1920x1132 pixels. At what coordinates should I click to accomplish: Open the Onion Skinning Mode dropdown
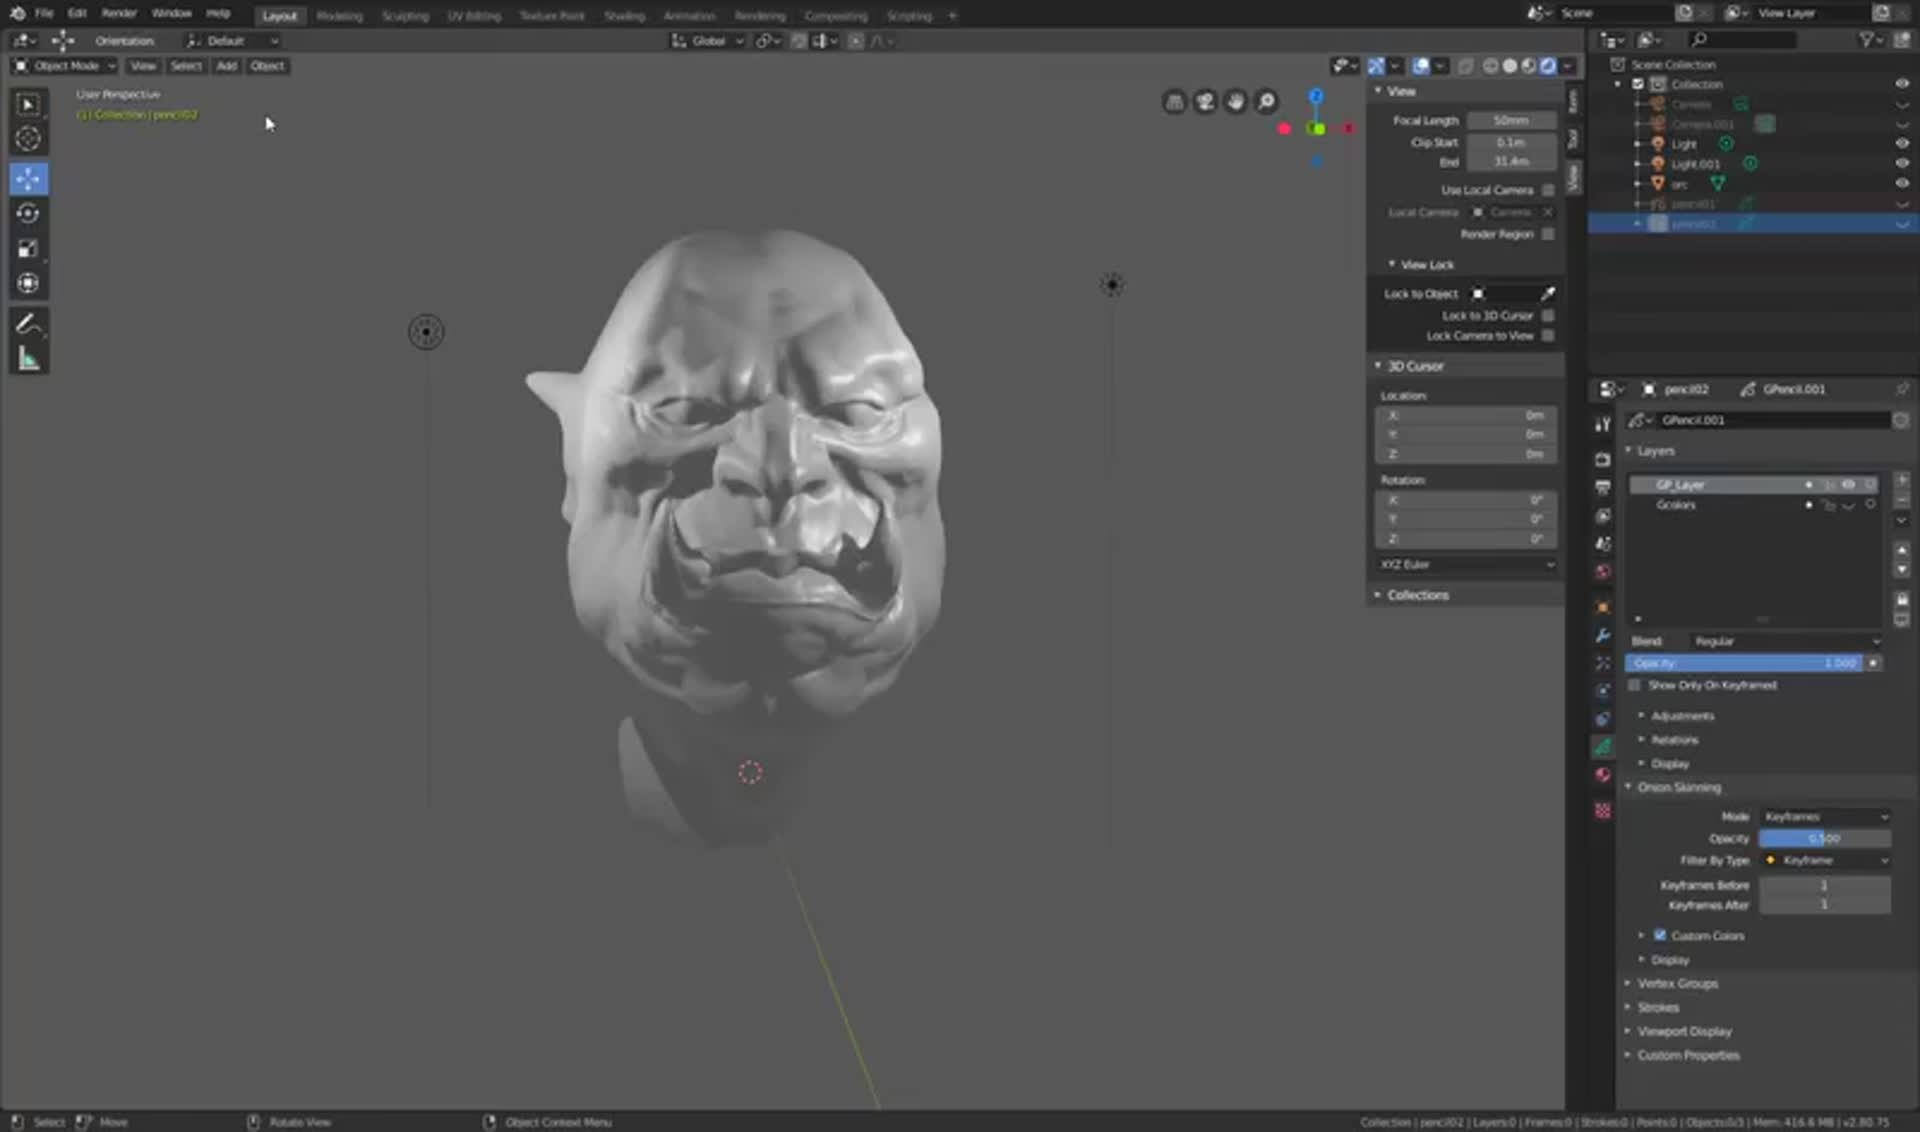coord(1825,816)
